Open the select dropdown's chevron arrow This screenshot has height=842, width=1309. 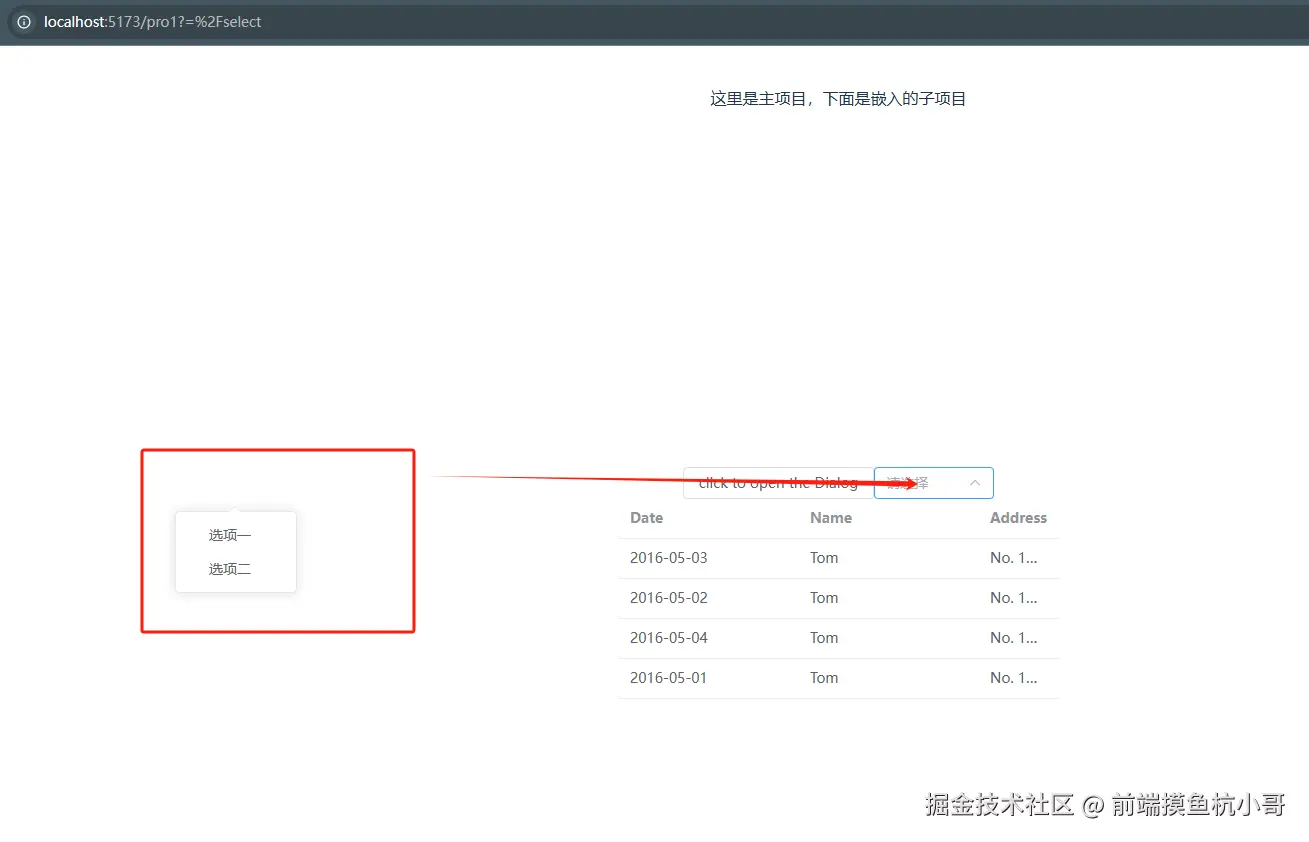tap(975, 483)
